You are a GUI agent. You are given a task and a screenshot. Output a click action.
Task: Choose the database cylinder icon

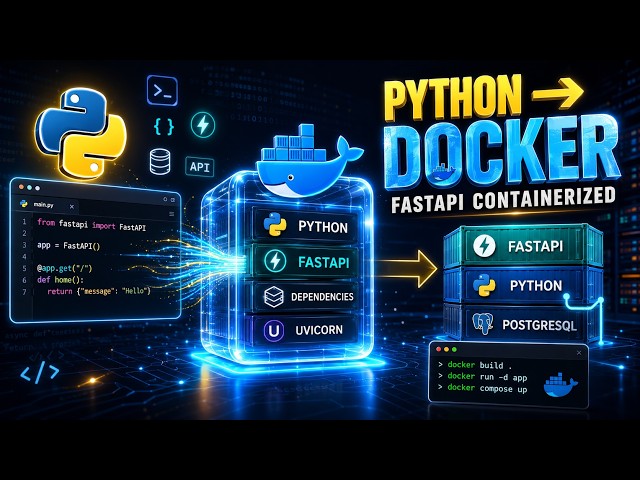[160, 162]
